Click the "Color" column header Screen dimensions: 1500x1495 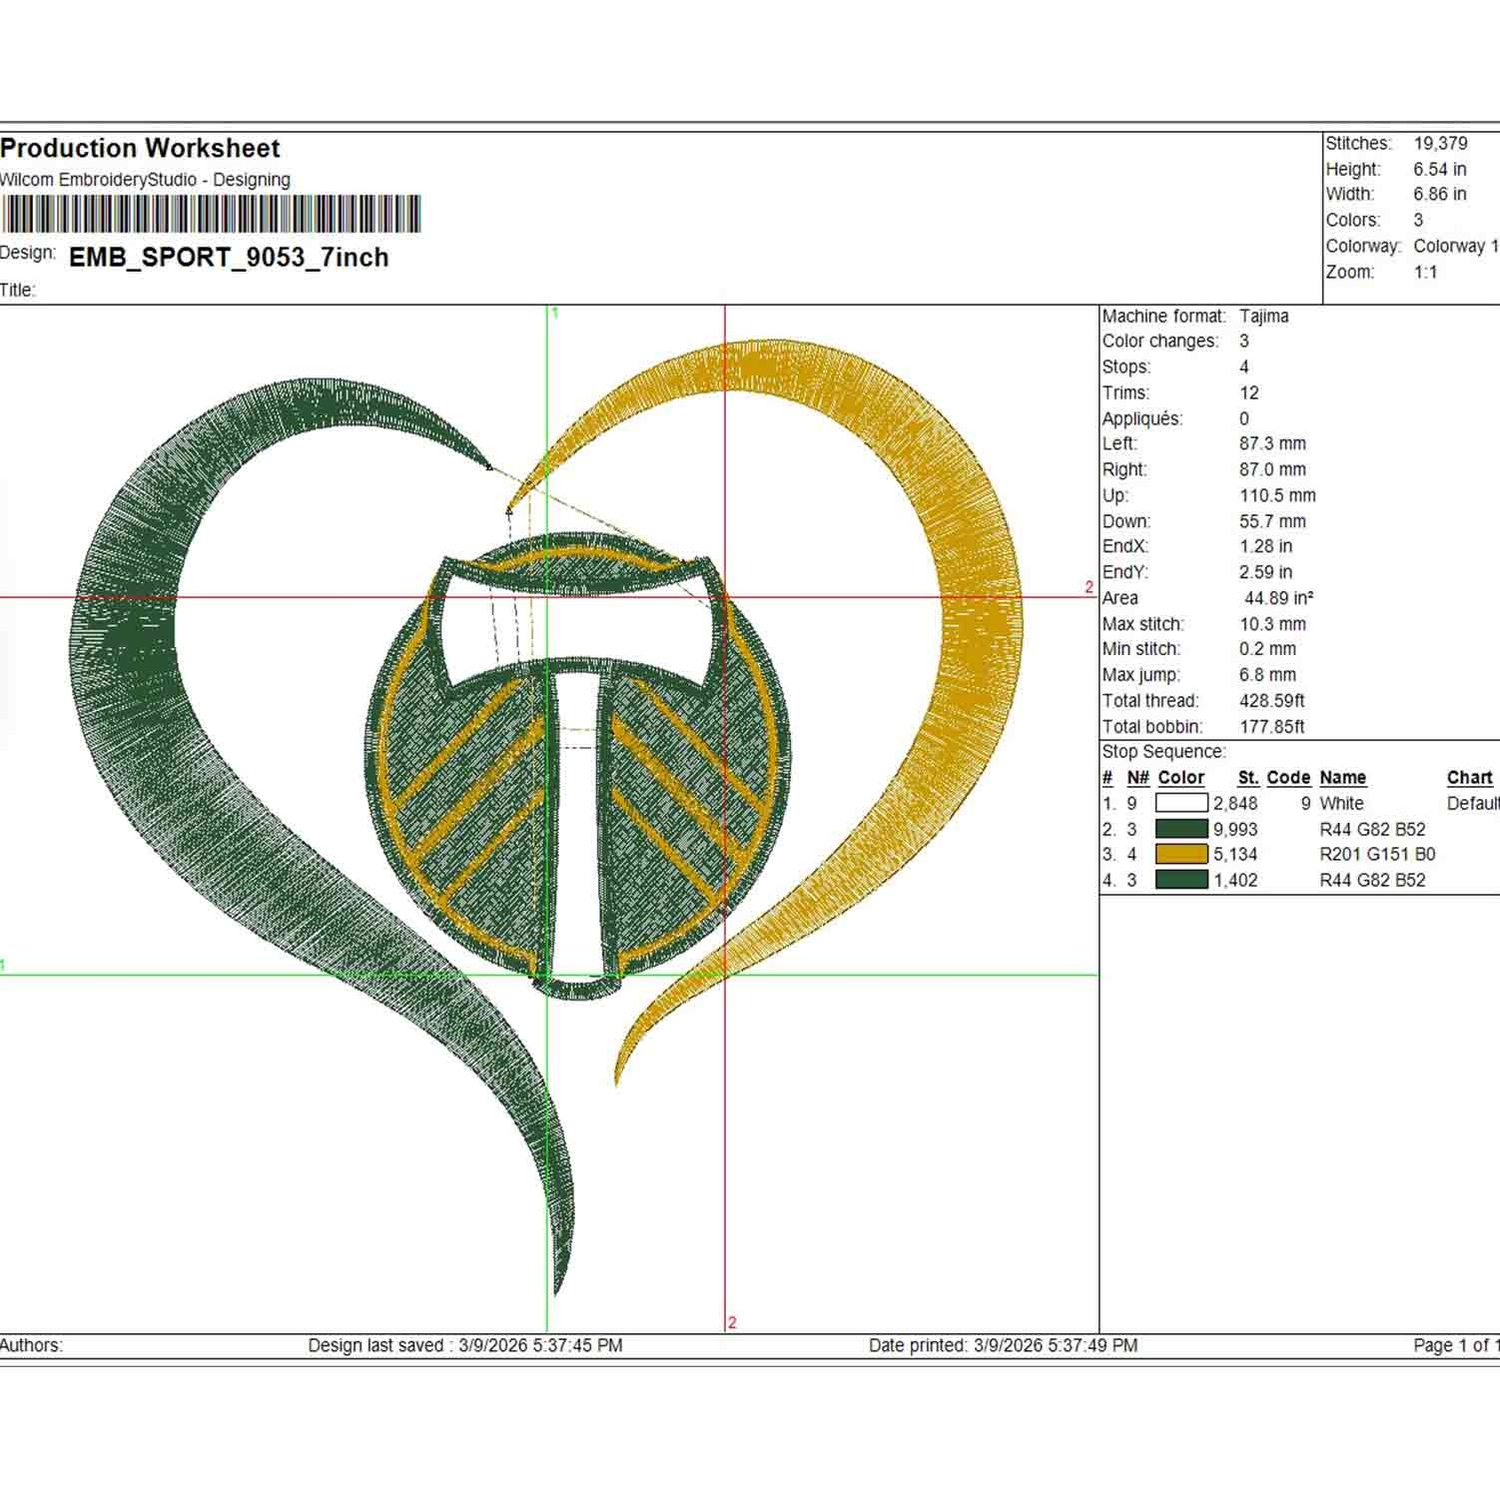(x=1181, y=778)
